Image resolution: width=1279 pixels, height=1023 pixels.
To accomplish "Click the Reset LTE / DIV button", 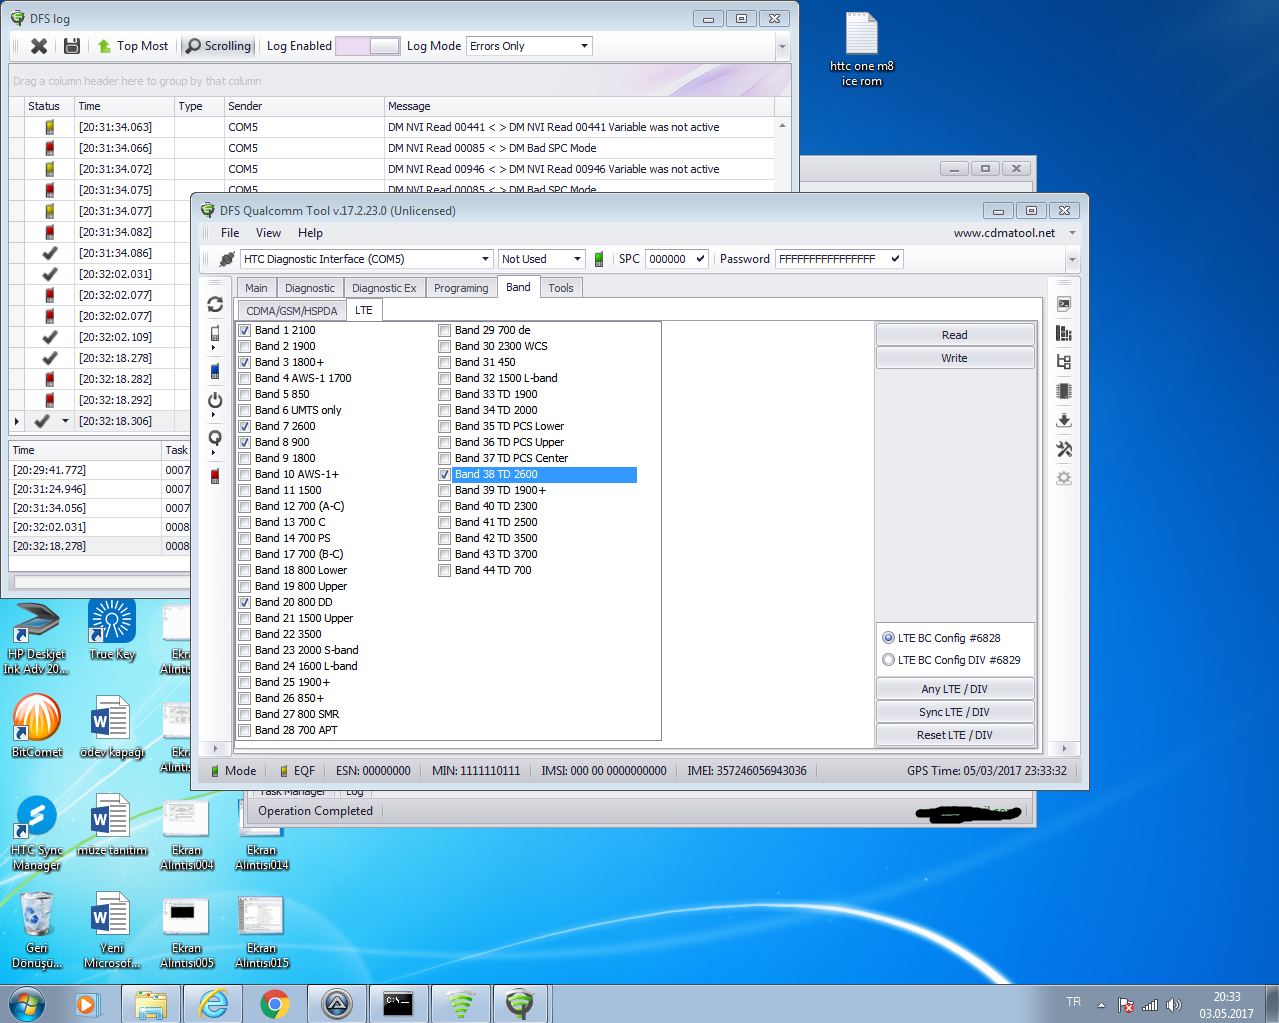I will 955,735.
